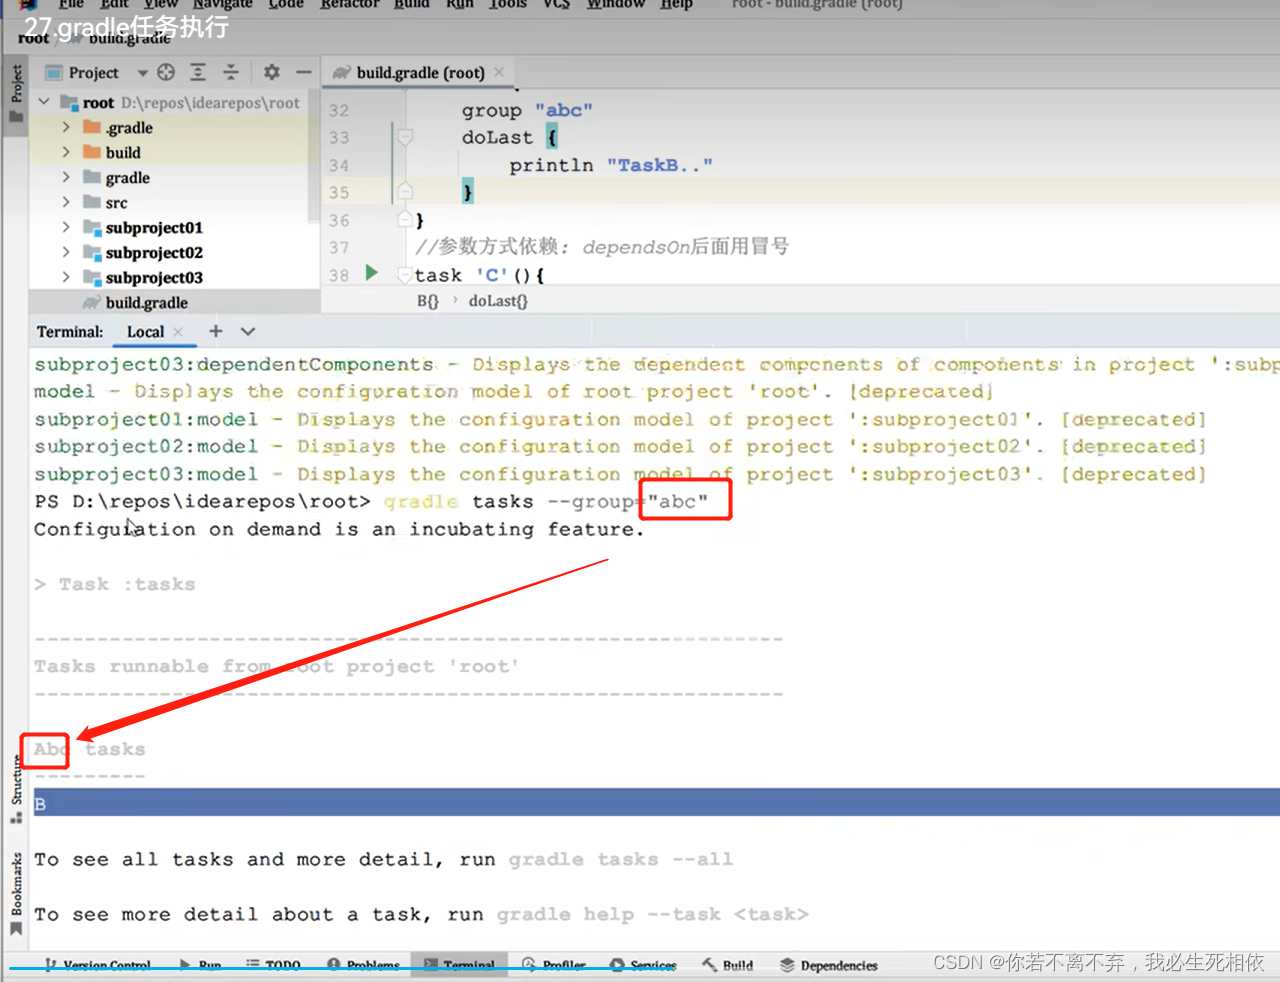
Task: Expand the build folder
Action: click(66, 152)
